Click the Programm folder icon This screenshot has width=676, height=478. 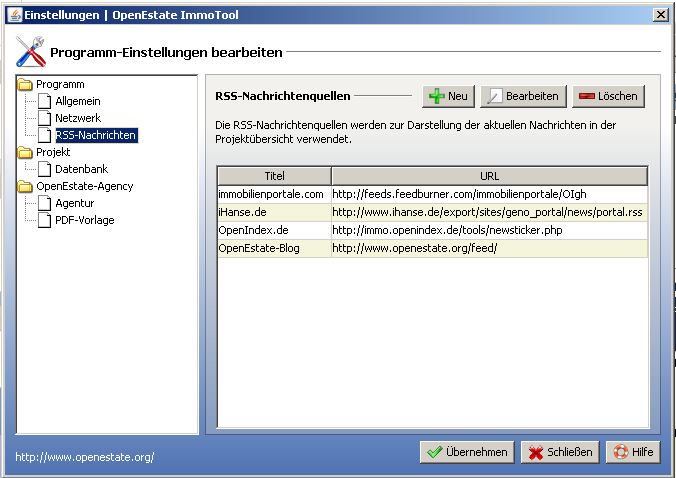pos(26,84)
